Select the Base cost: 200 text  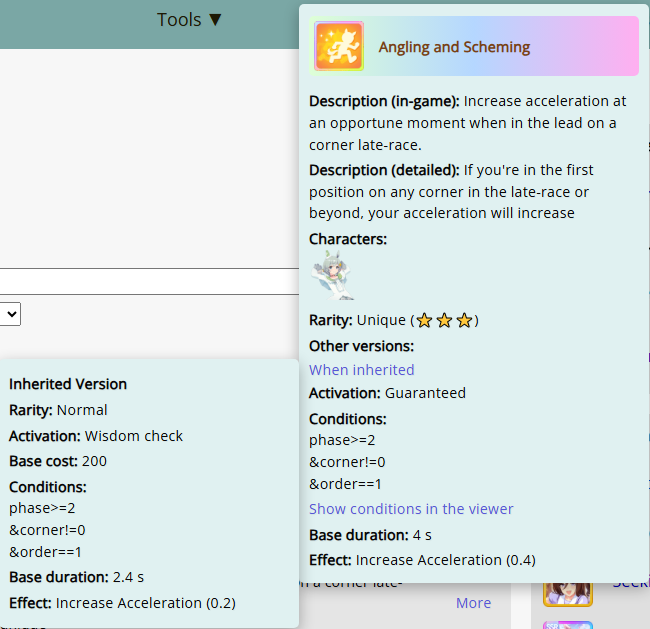(x=58, y=461)
